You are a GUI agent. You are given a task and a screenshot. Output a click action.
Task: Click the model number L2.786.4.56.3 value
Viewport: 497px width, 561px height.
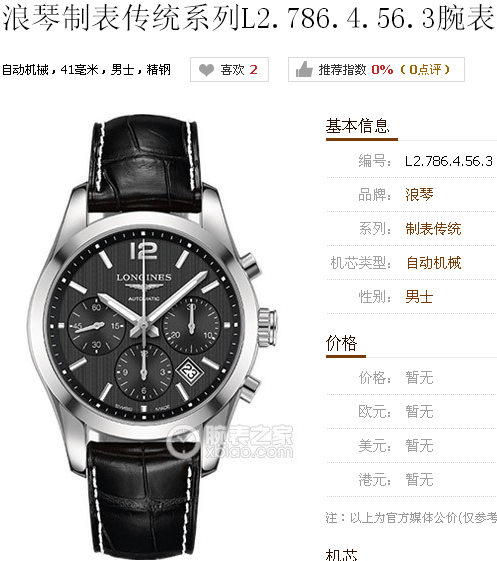pyautogui.click(x=449, y=161)
